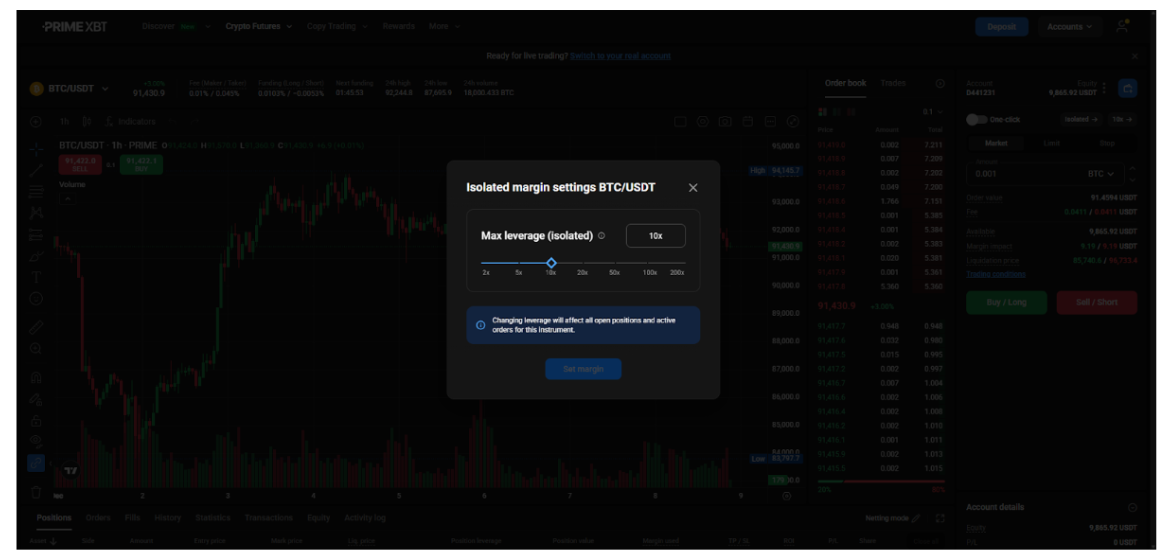1168x558 pixels.
Task: Click the Set margin button
Action: (x=583, y=369)
